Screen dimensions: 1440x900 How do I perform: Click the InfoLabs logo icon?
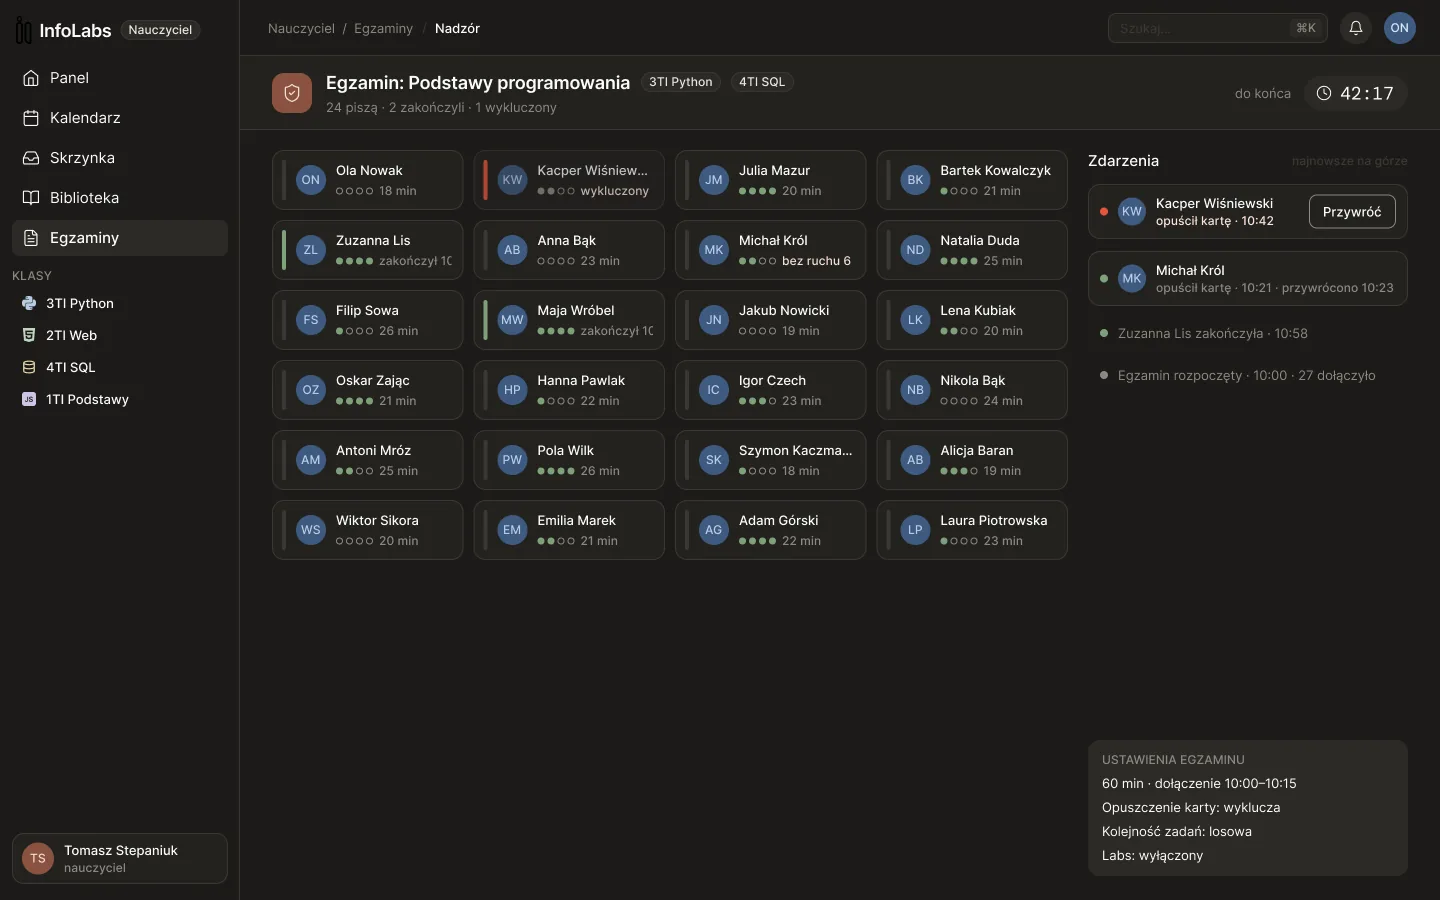pyautogui.click(x=23, y=30)
